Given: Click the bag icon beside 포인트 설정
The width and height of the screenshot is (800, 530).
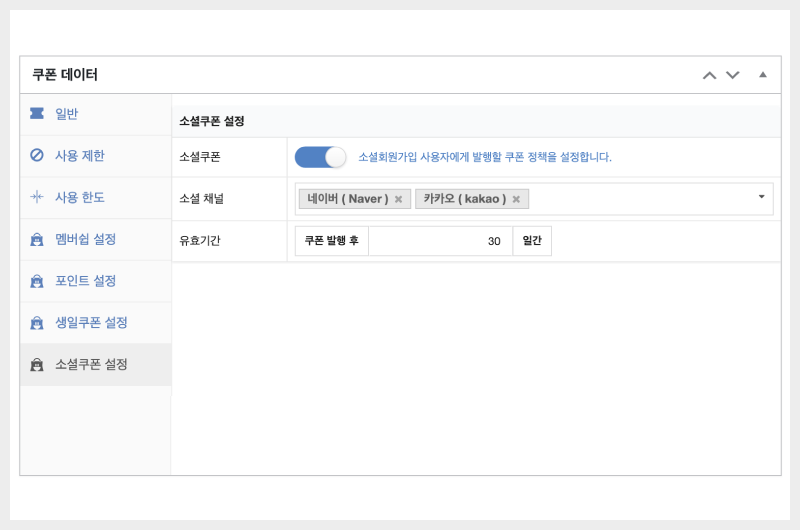Looking at the screenshot, I should [37, 281].
